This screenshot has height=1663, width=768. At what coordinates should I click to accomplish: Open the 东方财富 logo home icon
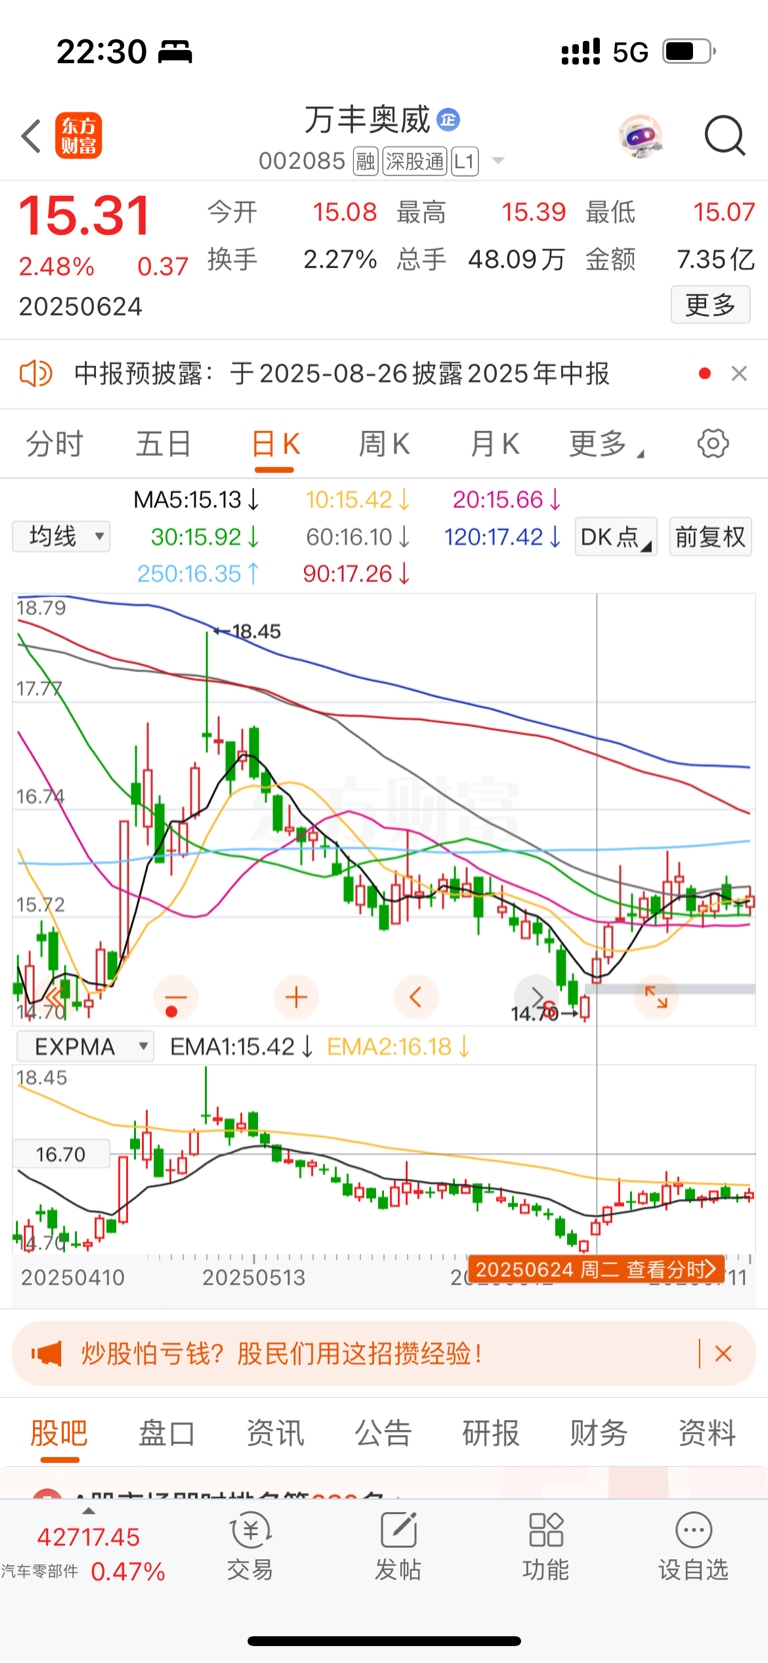78,136
